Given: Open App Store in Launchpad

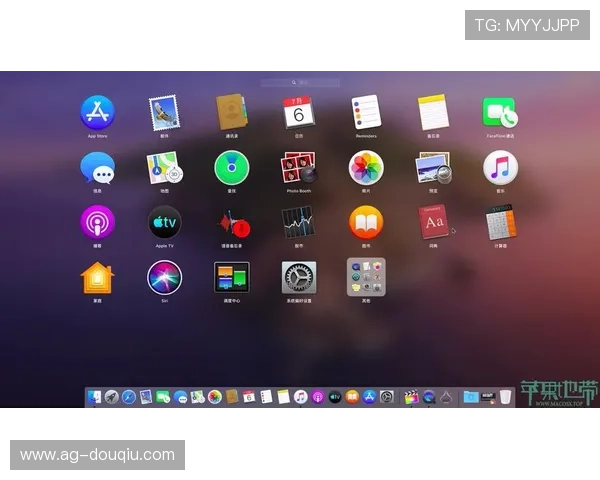Looking at the screenshot, I should tap(97, 112).
